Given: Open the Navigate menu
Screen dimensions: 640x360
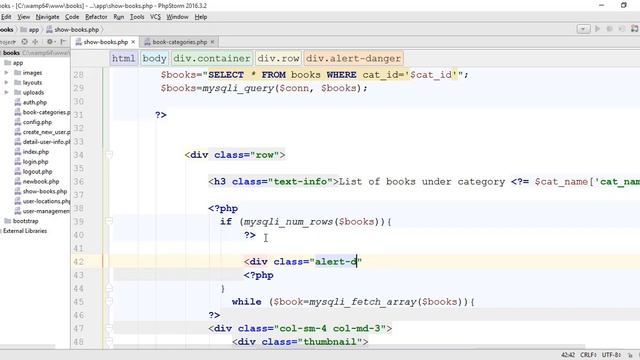Looking at the screenshot, I should click(x=47, y=17).
